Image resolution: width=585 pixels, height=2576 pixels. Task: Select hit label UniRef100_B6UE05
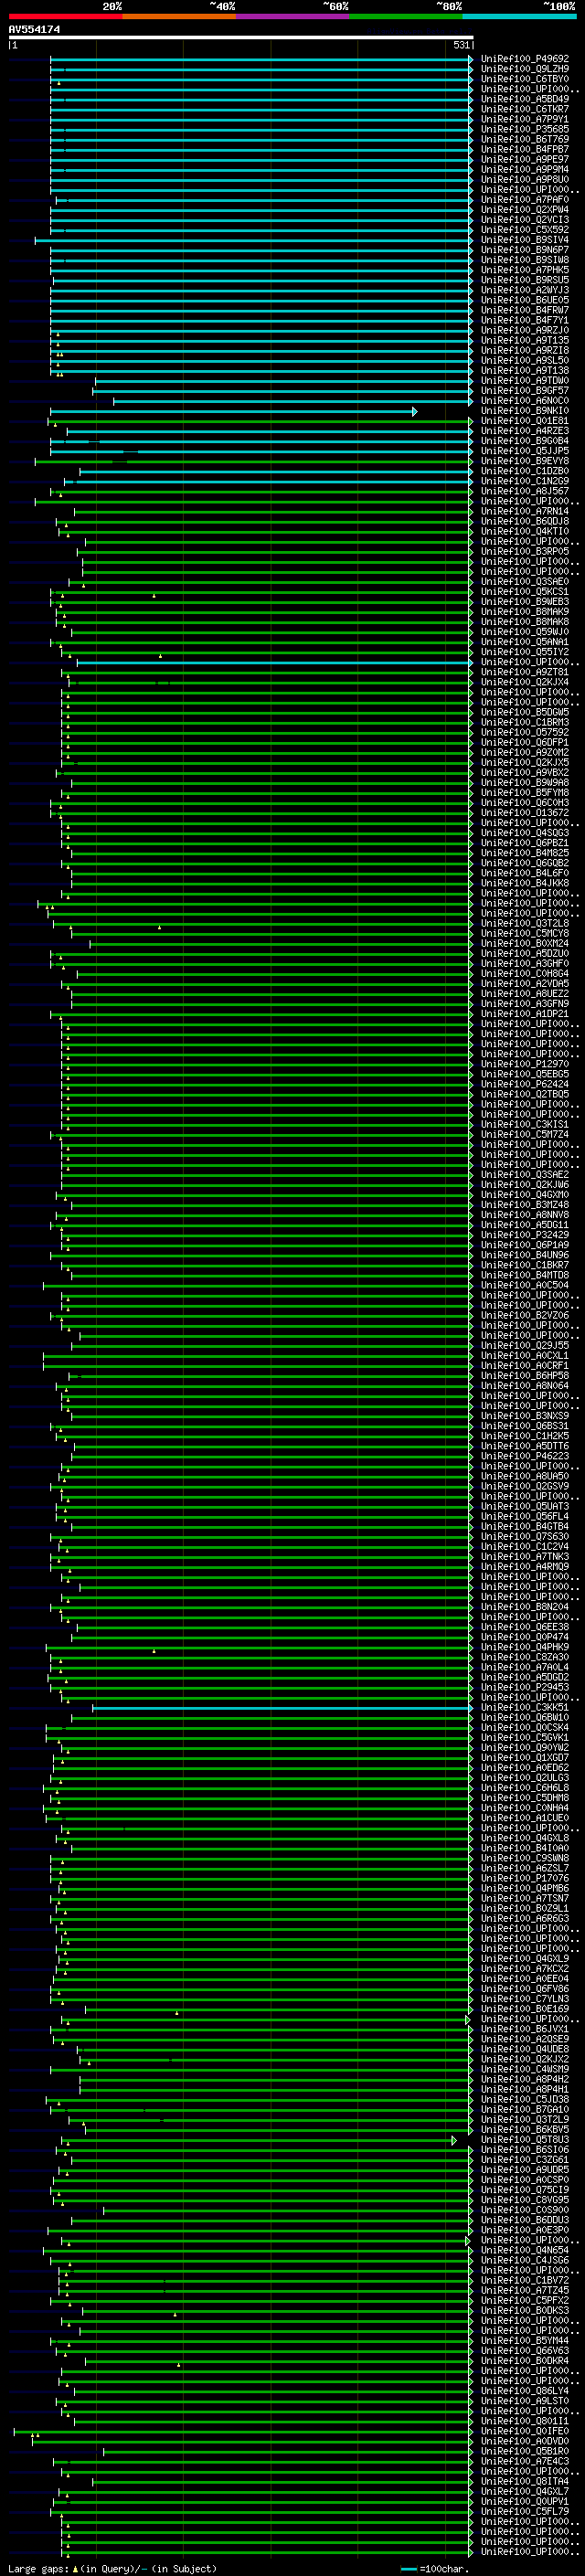click(x=525, y=300)
